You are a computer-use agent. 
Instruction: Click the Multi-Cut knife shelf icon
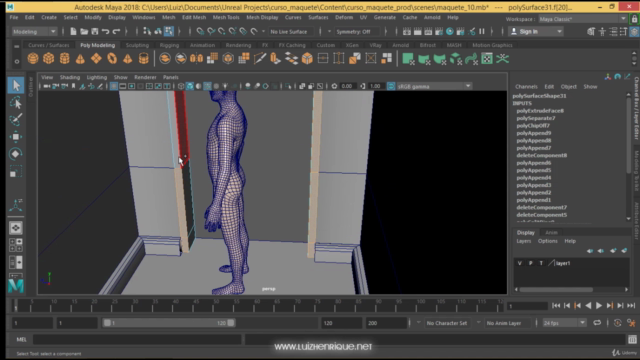click(x=260, y=59)
